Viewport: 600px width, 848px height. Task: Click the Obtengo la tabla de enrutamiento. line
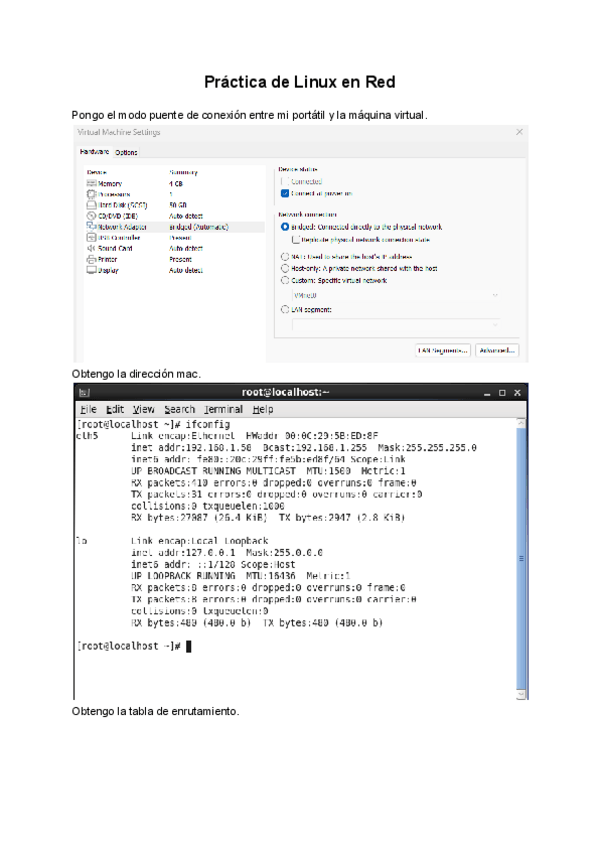[155, 711]
